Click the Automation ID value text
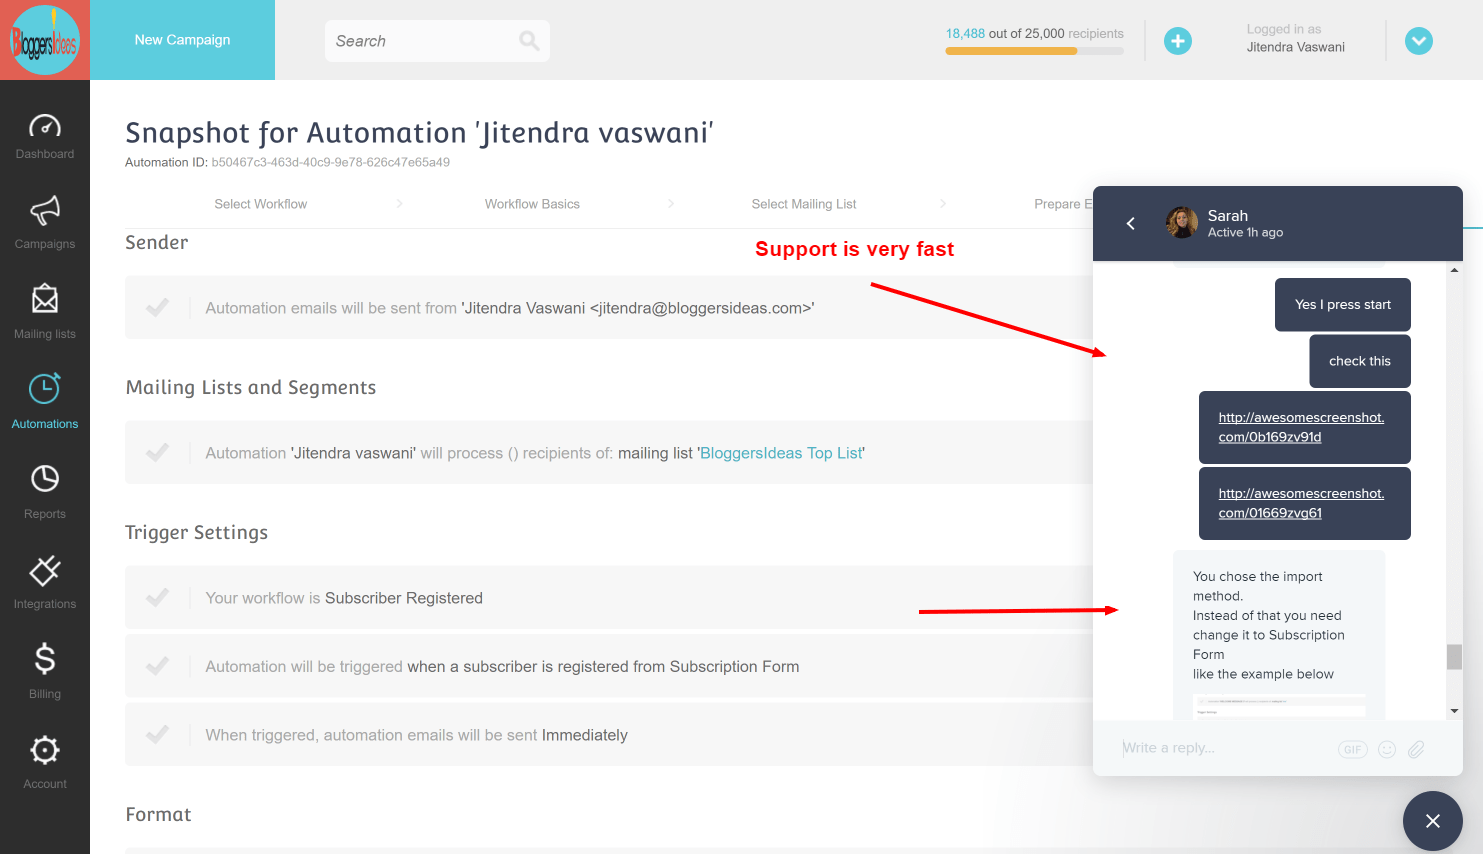 (x=331, y=162)
